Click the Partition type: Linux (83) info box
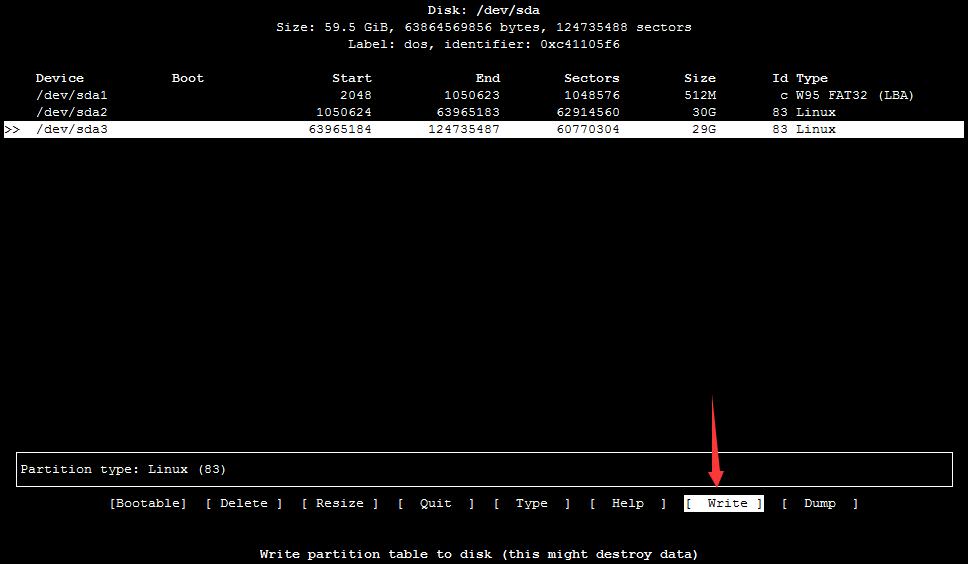This screenshot has width=968, height=564. point(484,469)
